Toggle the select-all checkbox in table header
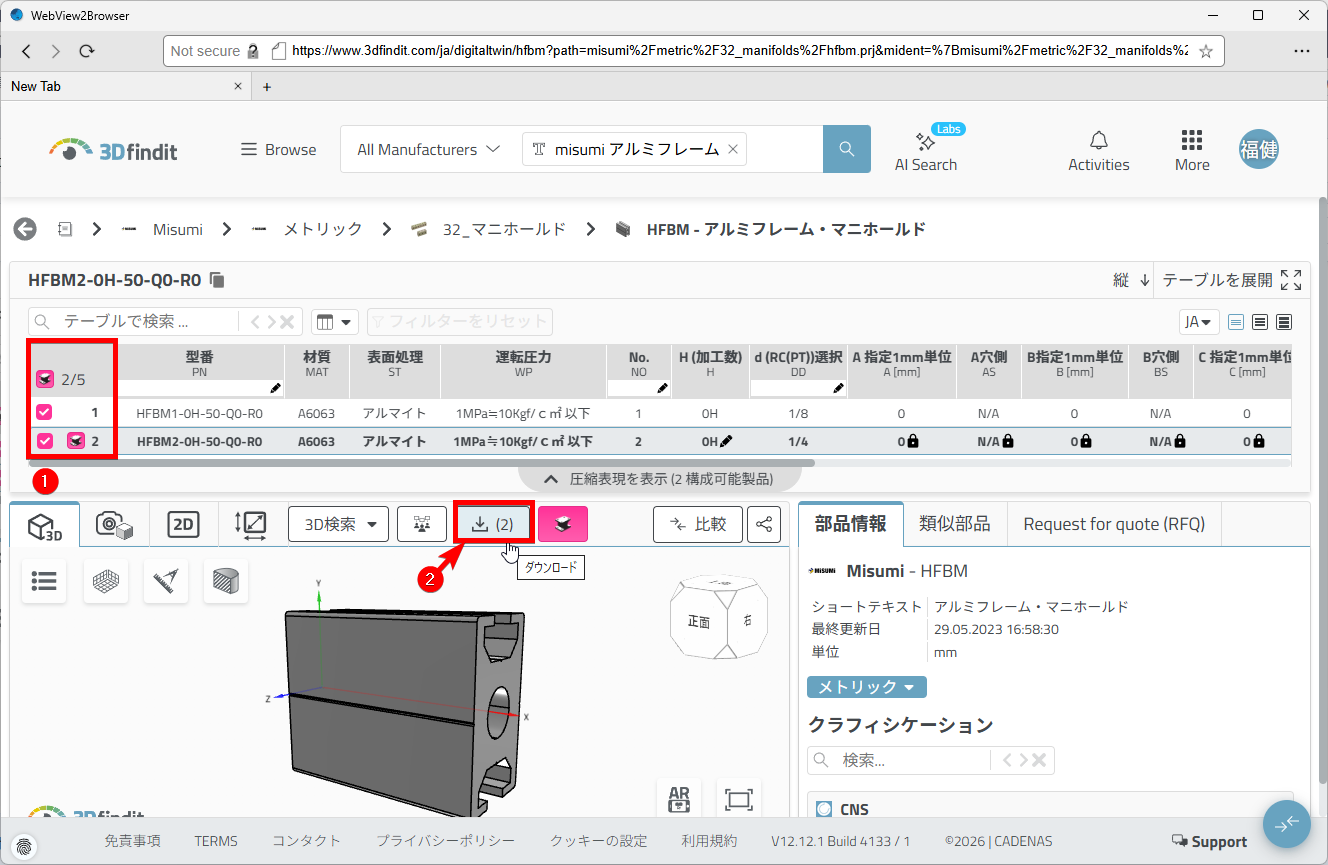The image size is (1328, 865). pos(44,379)
